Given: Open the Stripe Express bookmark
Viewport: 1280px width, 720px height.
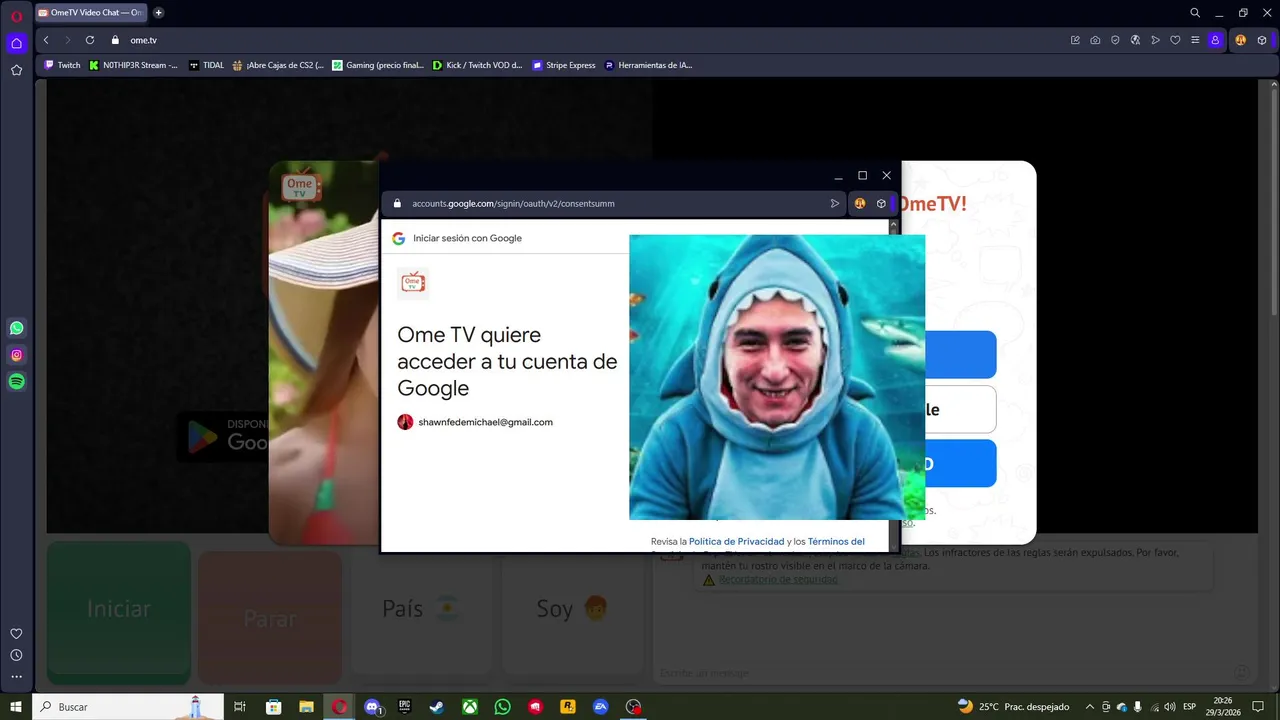Looking at the screenshot, I should [x=564, y=65].
